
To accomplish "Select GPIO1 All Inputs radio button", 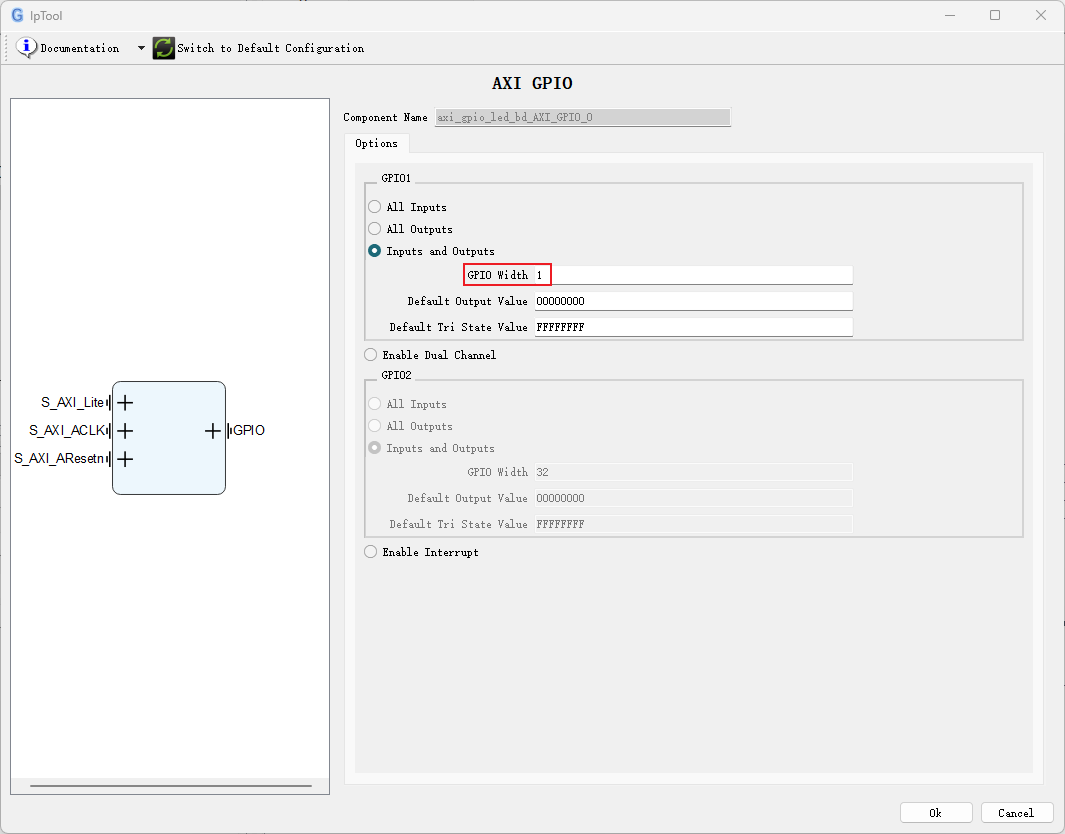I will tap(374, 206).
